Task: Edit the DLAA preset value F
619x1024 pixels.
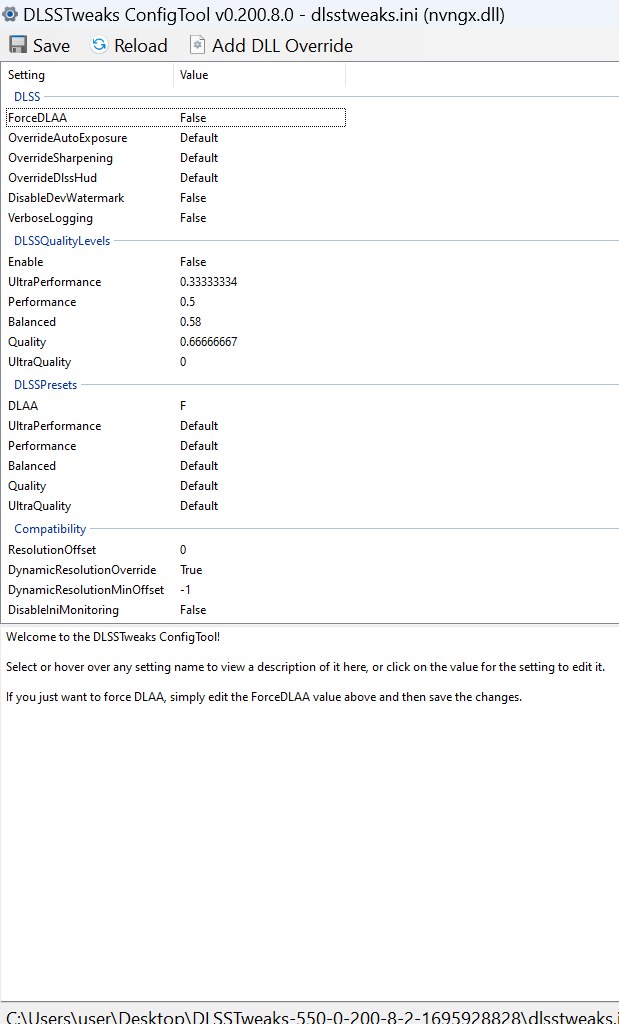Action: click(183, 406)
